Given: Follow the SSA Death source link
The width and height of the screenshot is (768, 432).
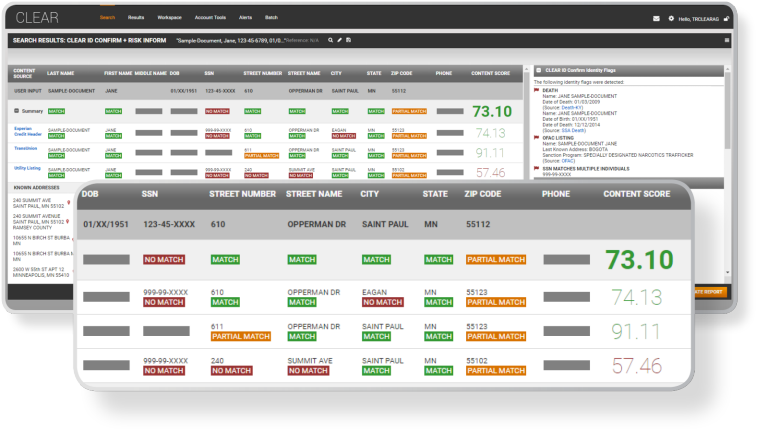Looking at the screenshot, I should (571, 131).
